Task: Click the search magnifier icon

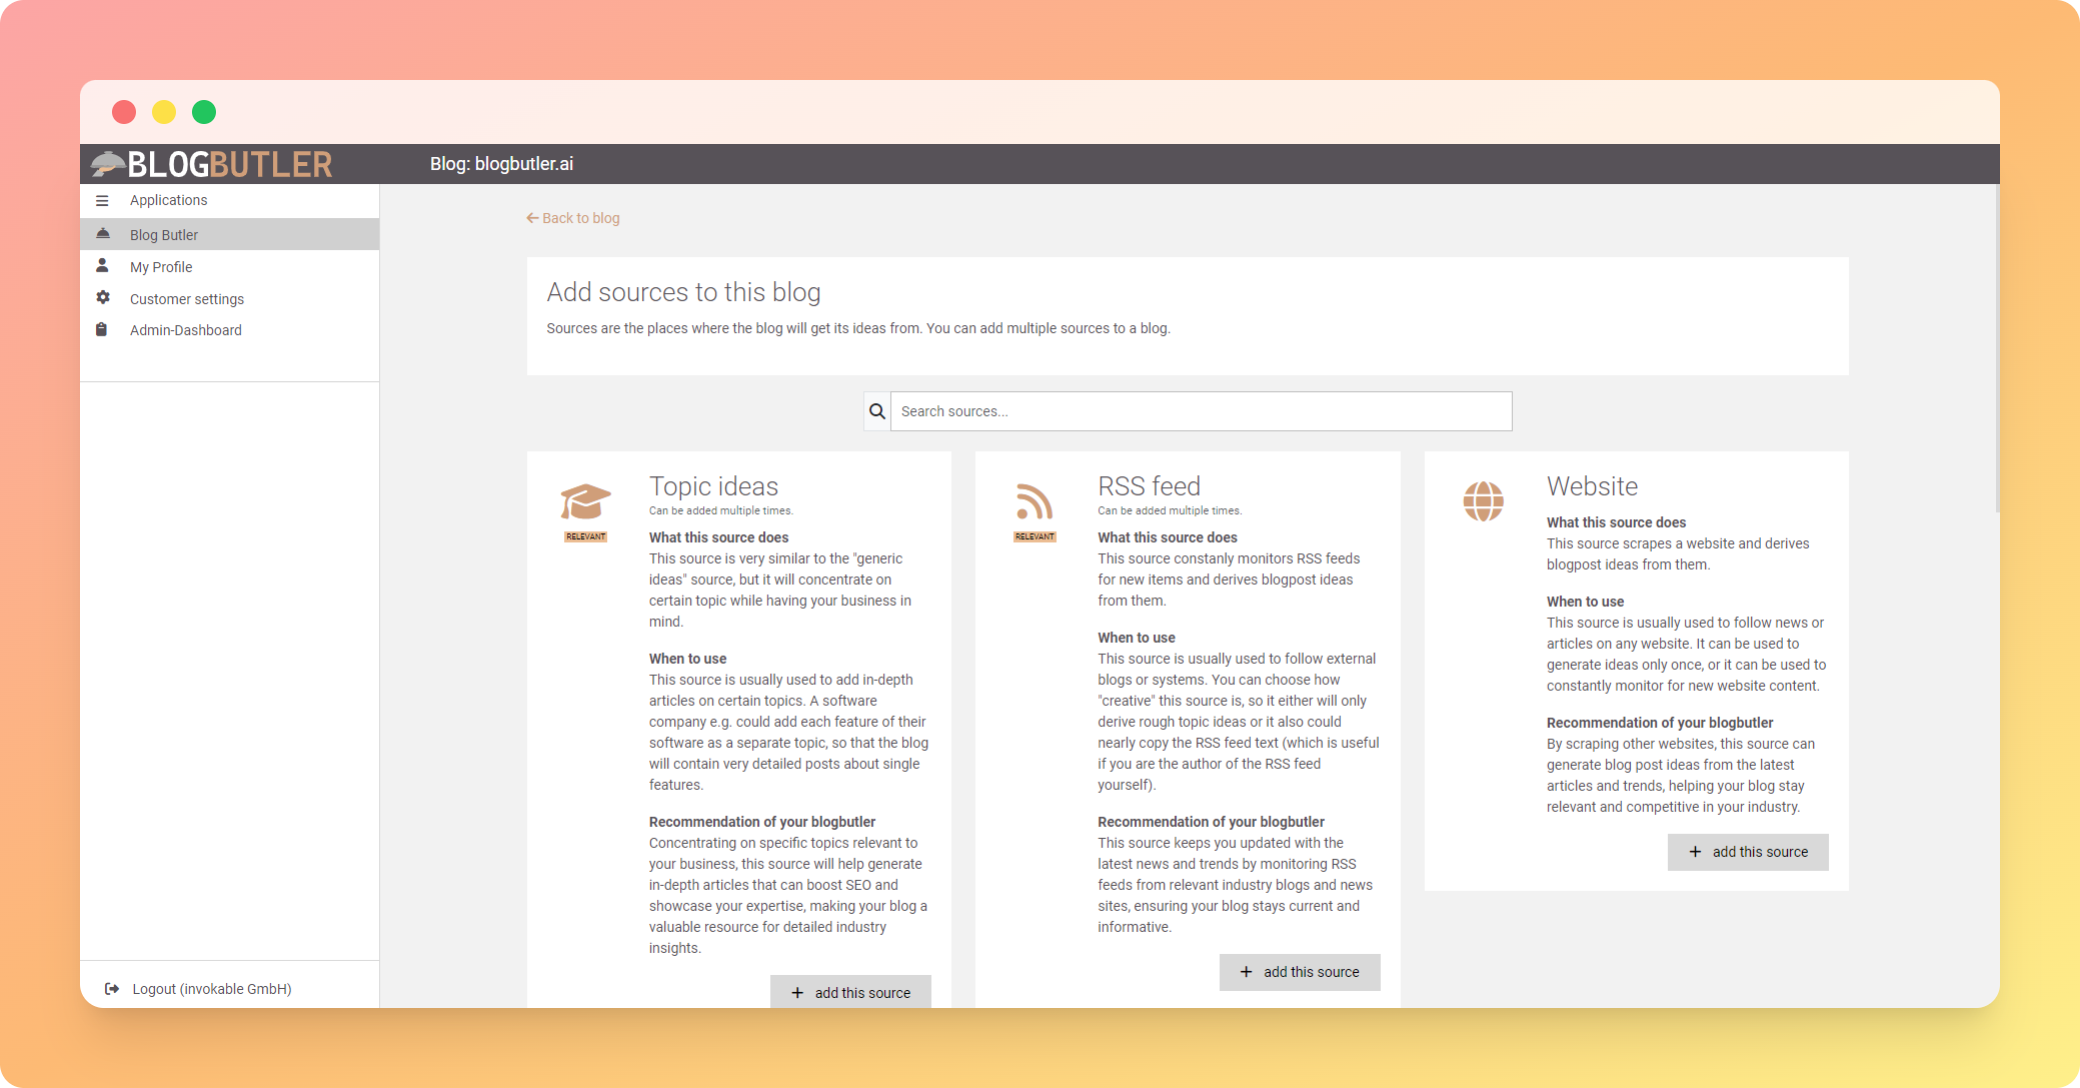Action: click(x=877, y=411)
